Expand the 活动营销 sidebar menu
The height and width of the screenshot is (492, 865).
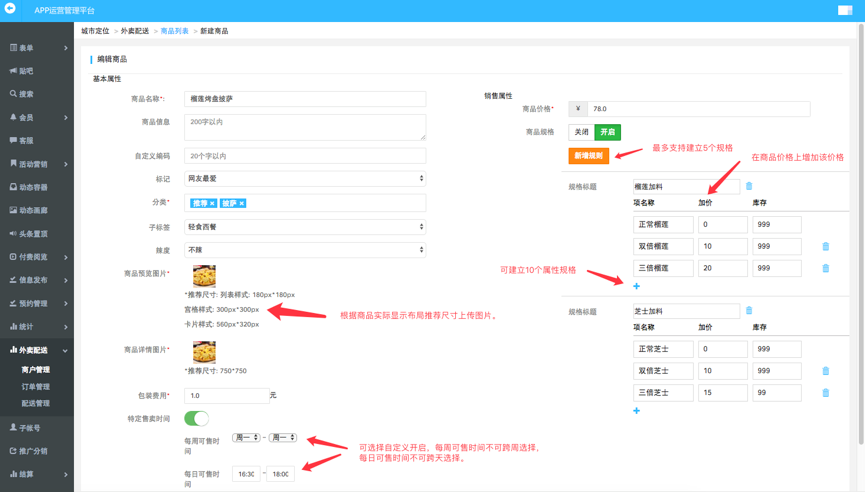click(x=36, y=164)
